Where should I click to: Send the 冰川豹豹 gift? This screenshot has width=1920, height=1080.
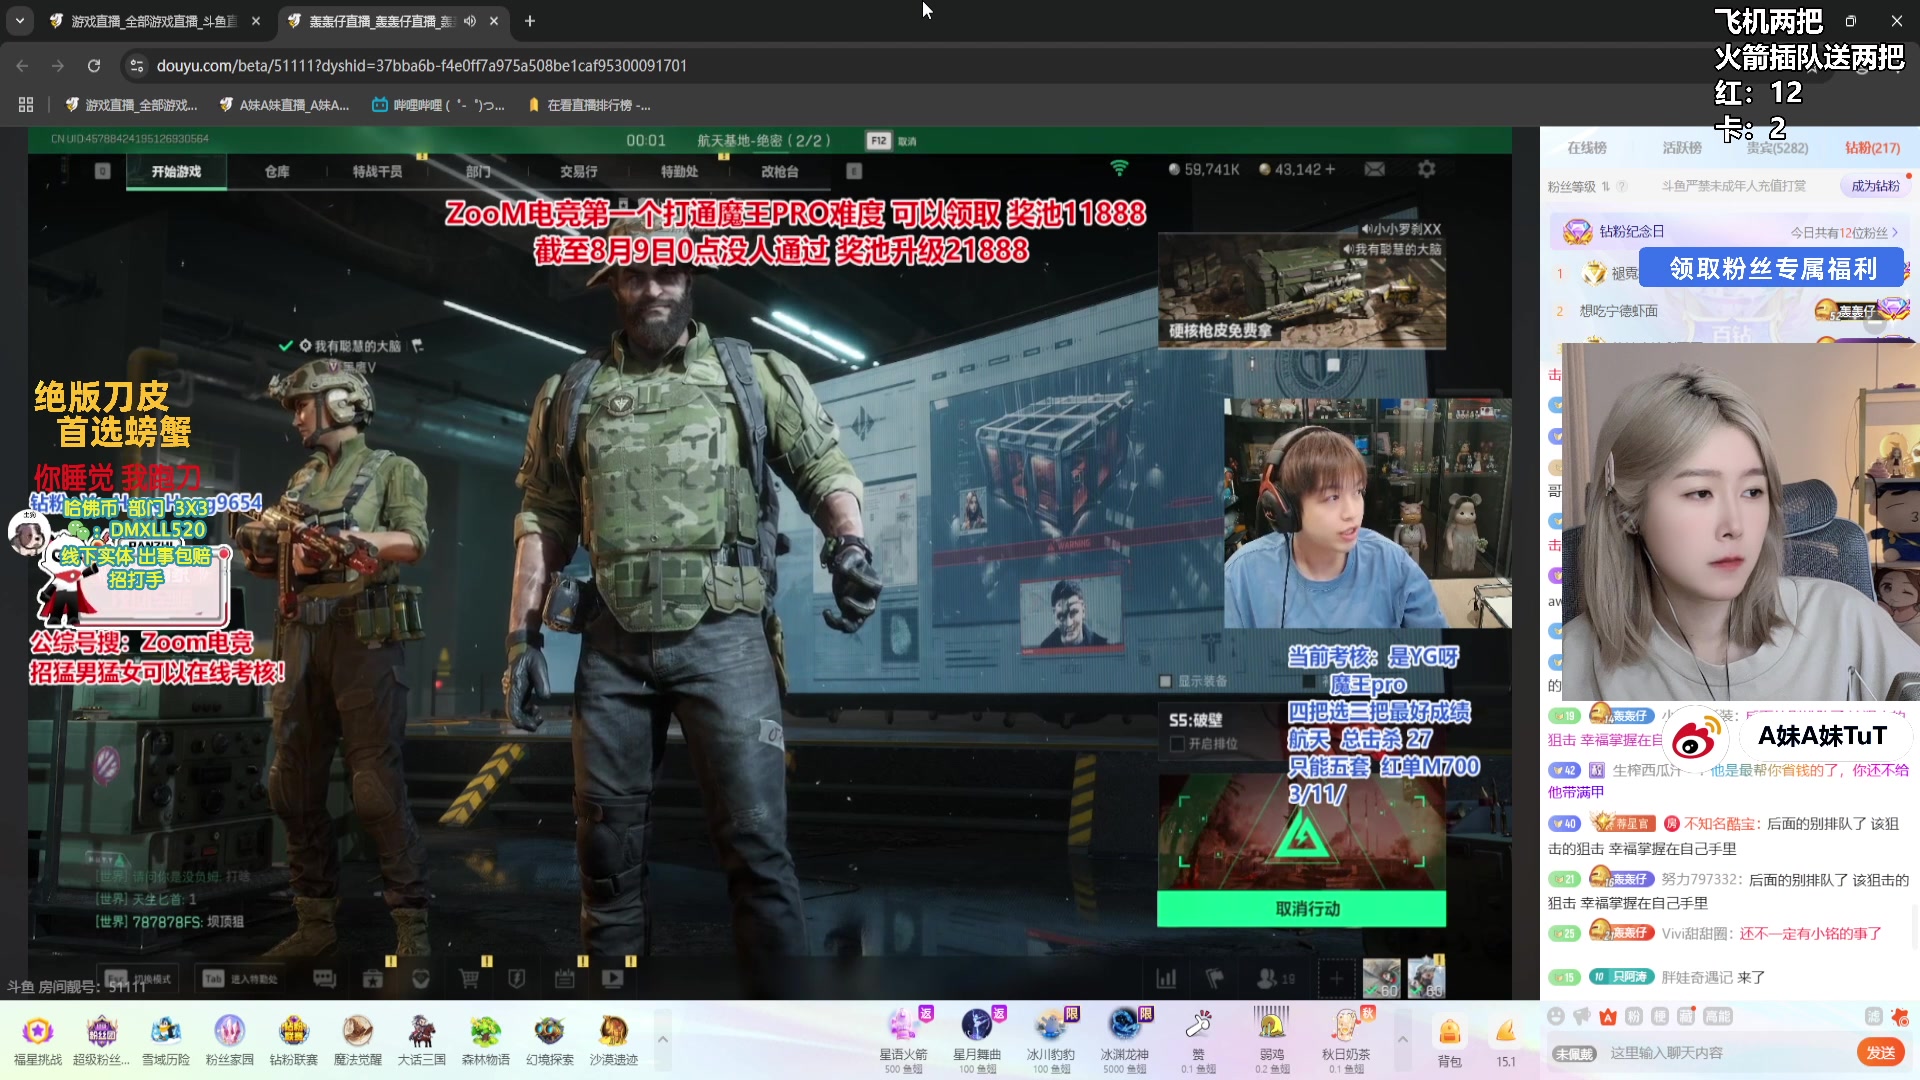pyautogui.click(x=1050, y=1040)
